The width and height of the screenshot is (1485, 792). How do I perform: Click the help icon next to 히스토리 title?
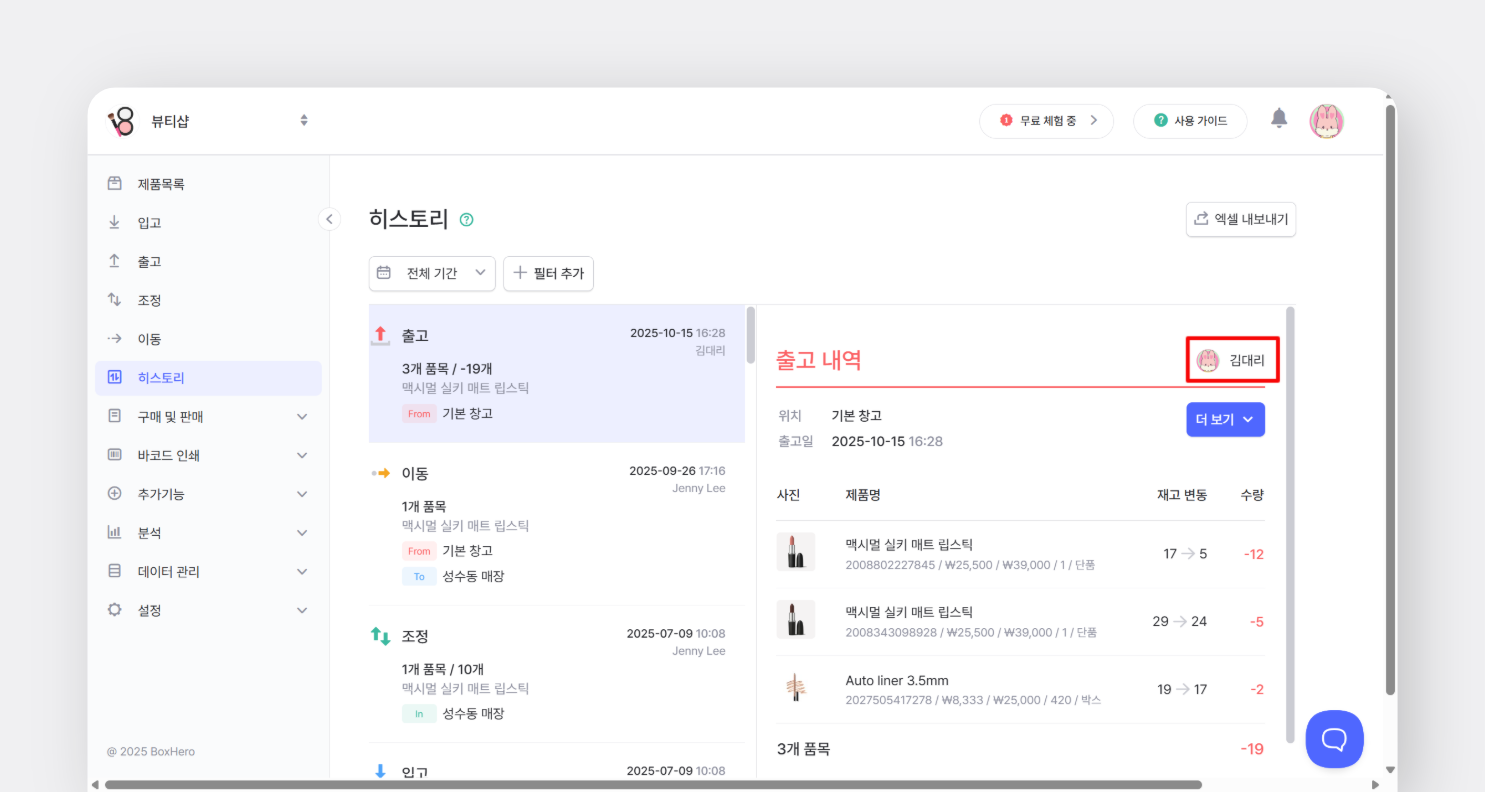coord(466,220)
